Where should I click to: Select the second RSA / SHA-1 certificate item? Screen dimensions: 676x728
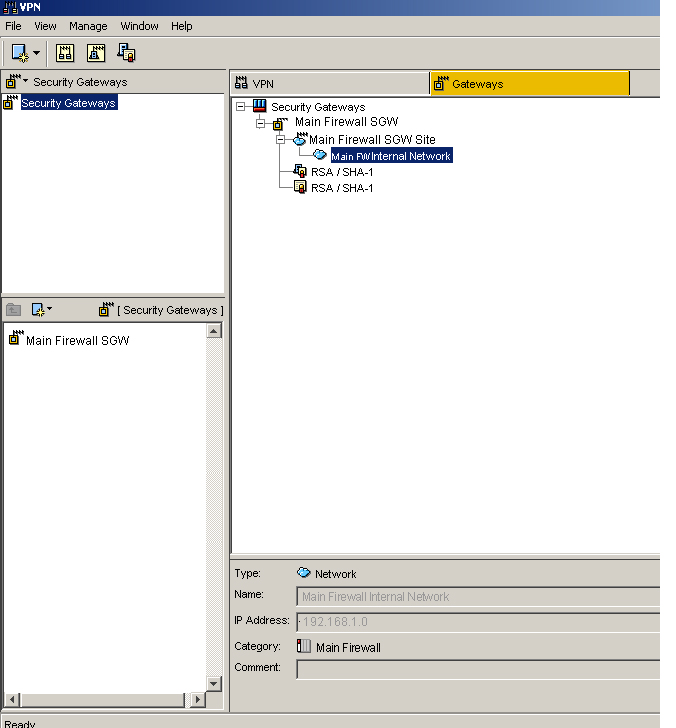(x=341, y=188)
